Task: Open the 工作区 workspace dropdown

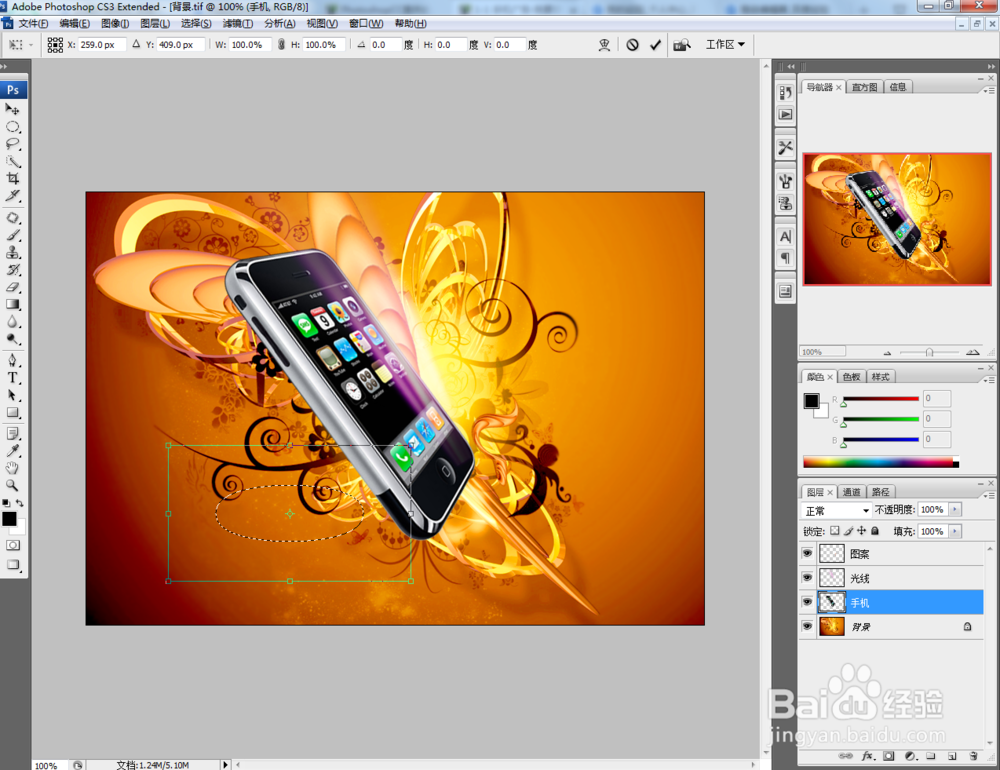Action: coord(725,45)
